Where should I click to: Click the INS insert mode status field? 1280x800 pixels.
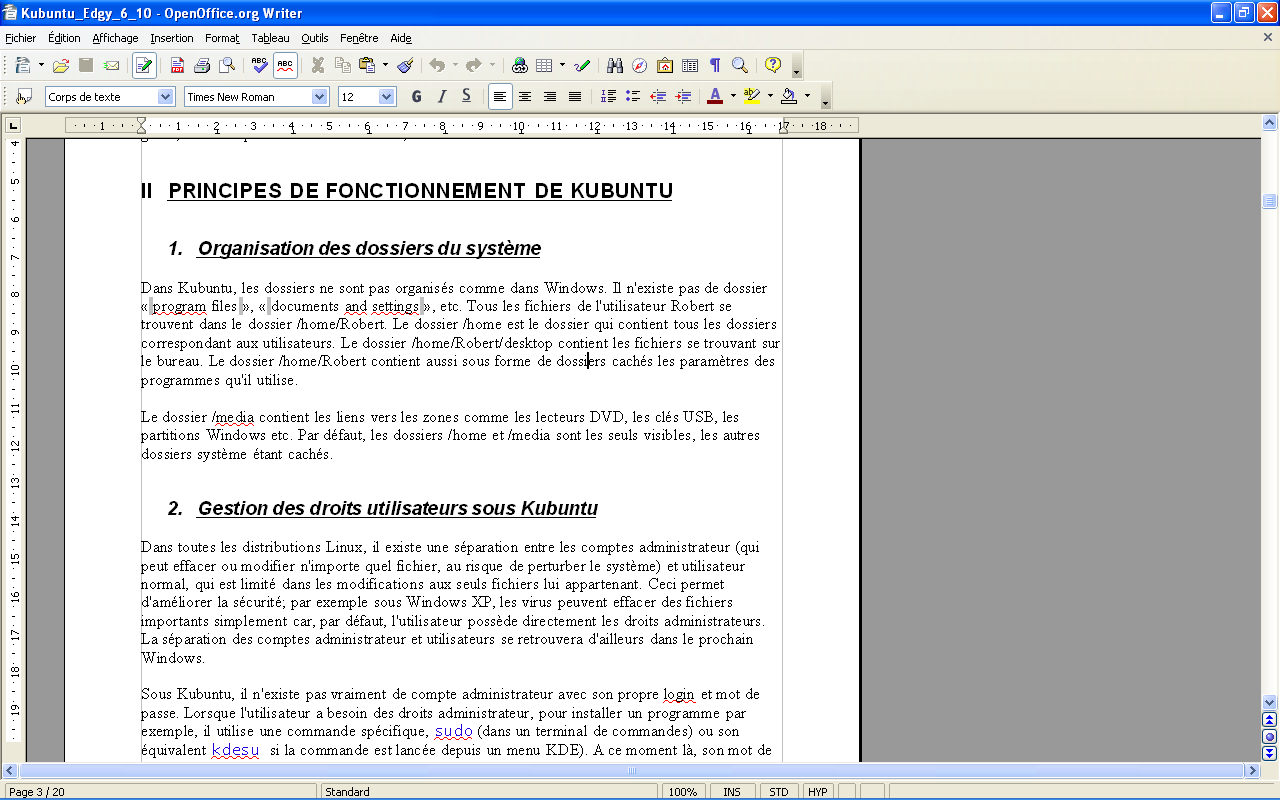coord(732,792)
